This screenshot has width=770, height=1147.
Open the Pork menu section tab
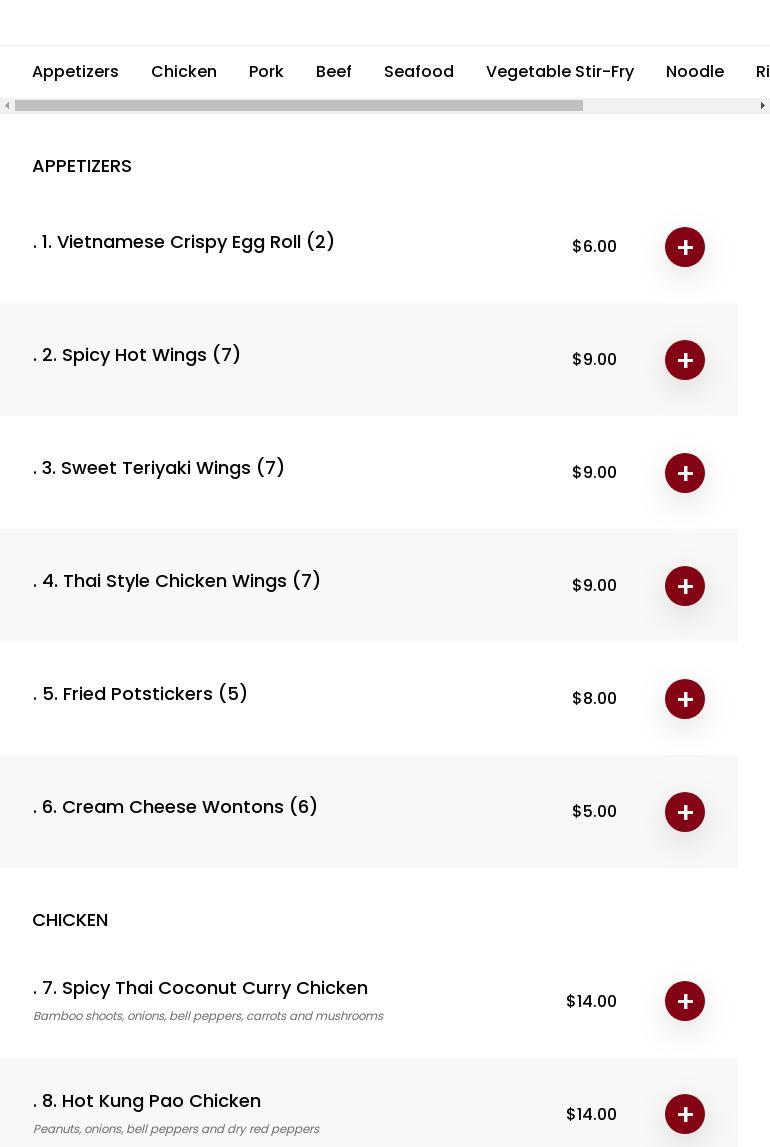tap(266, 72)
